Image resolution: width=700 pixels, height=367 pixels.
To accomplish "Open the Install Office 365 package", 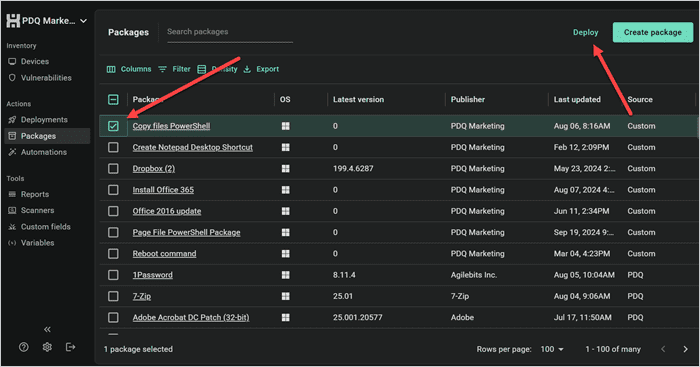I will (163, 190).
